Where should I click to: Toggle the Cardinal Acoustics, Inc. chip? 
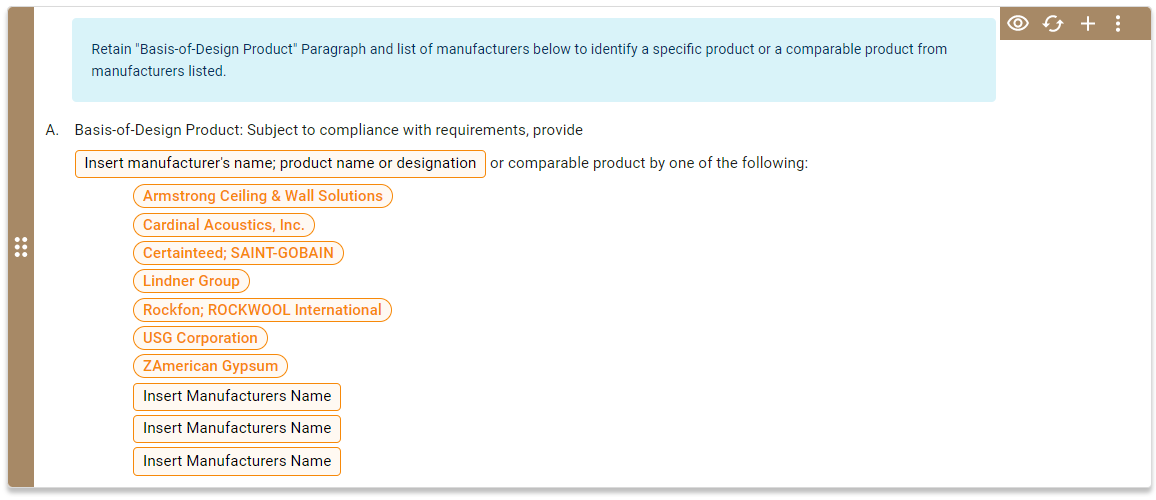click(x=224, y=225)
